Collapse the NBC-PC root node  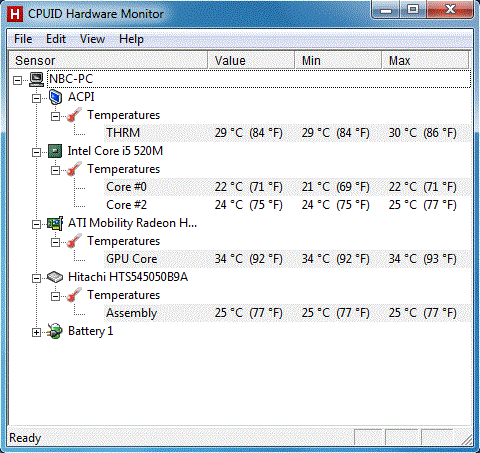(17, 80)
